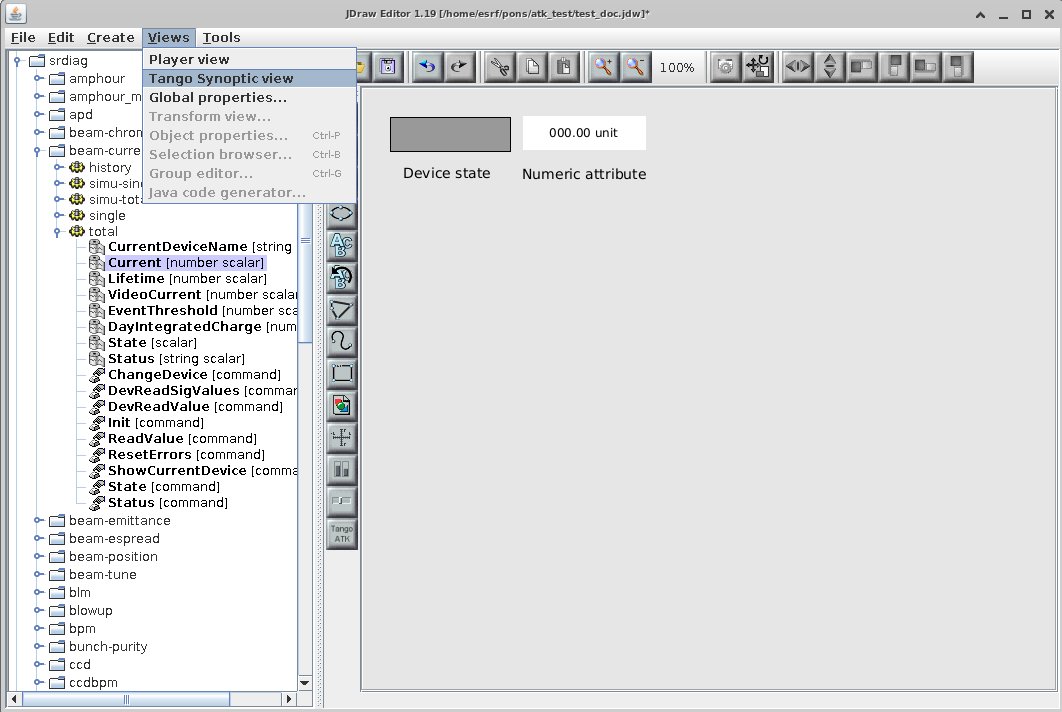Viewport: 1062px width, 712px height.
Task: Click the third align icon after the vertical mirror icon
Action: (926, 66)
